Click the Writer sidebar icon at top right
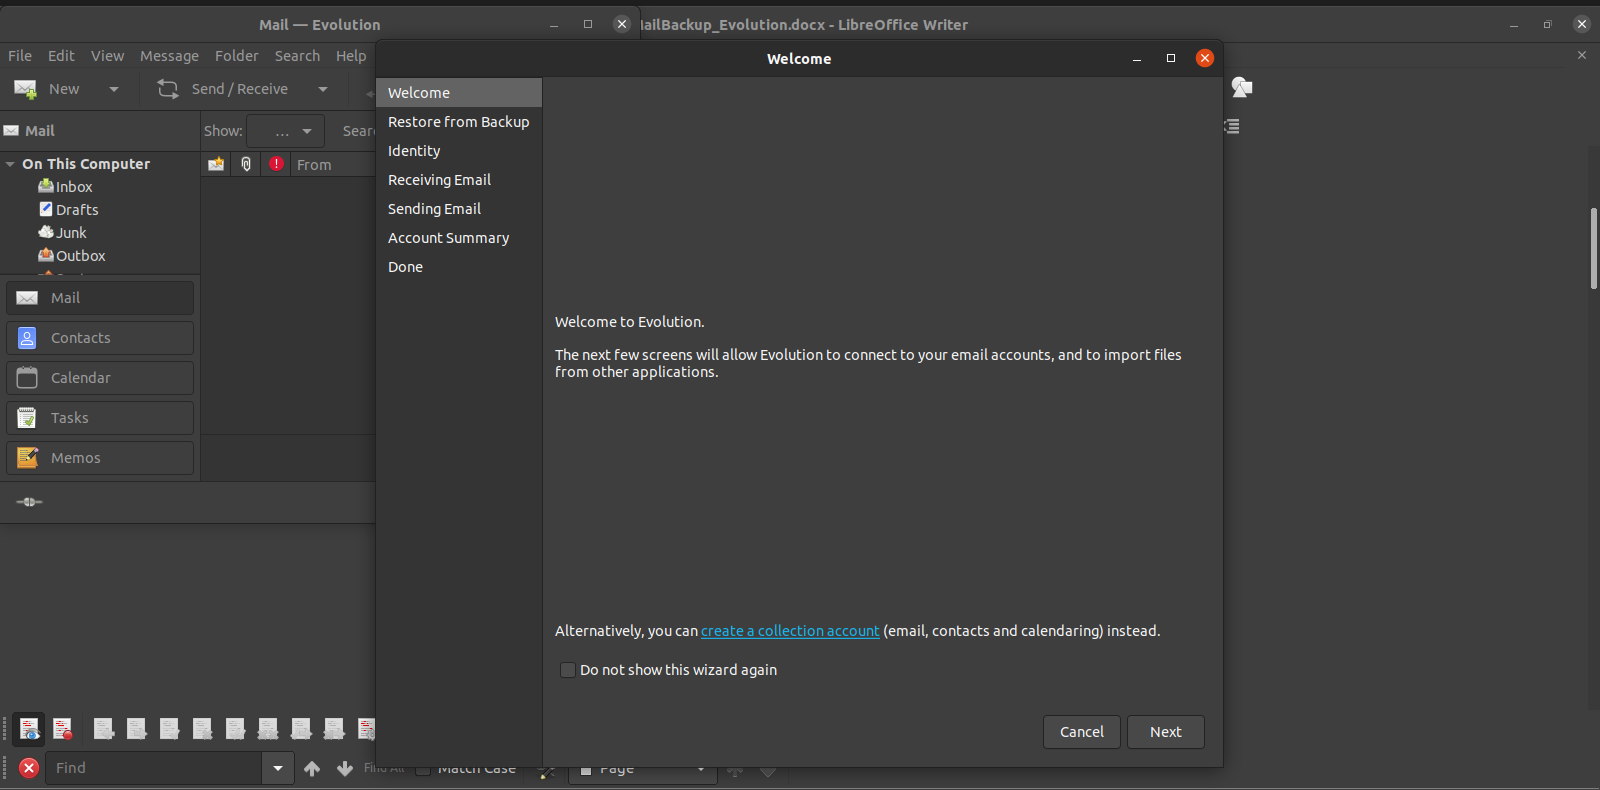The height and width of the screenshot is (790, 1600). [1242, 88]
